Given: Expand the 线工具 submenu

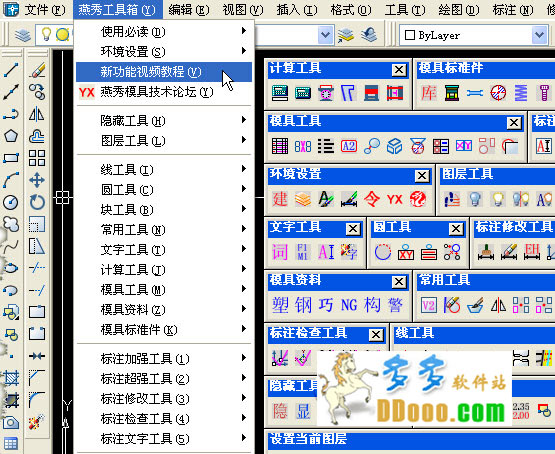Looking at the screenshot, I should point(164,169).
